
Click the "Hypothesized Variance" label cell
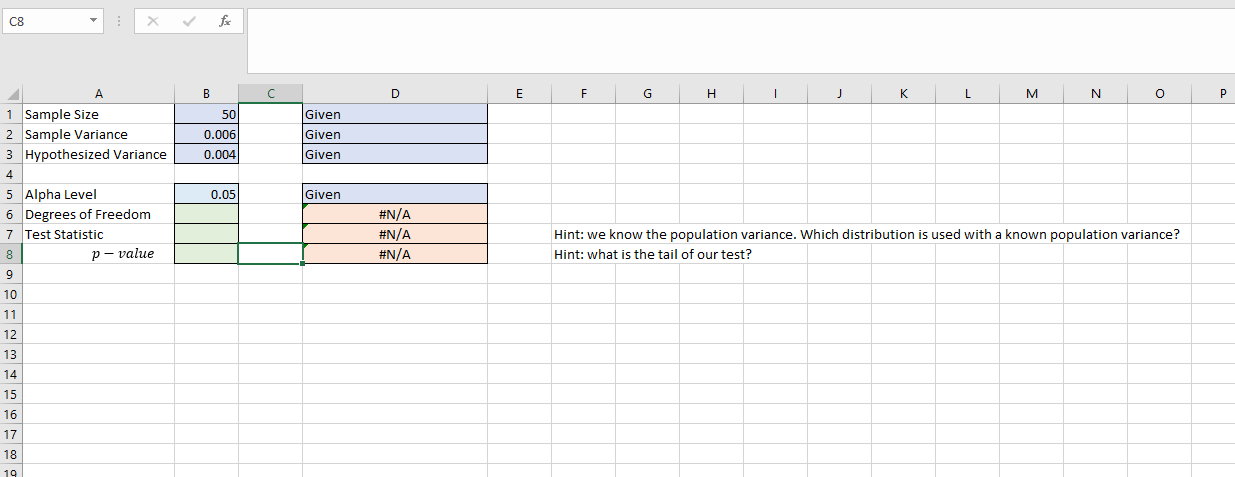tap(96, 154)
